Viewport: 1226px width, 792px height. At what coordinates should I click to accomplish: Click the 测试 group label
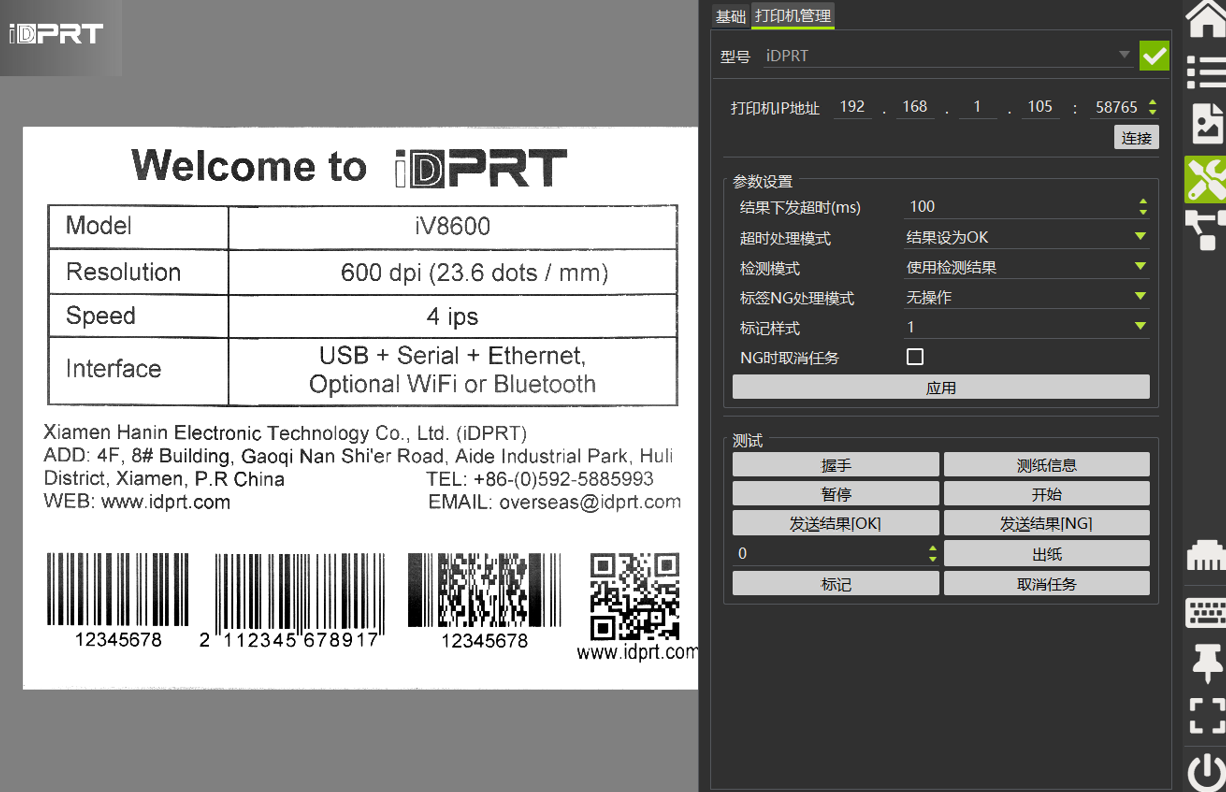(748, 440)
